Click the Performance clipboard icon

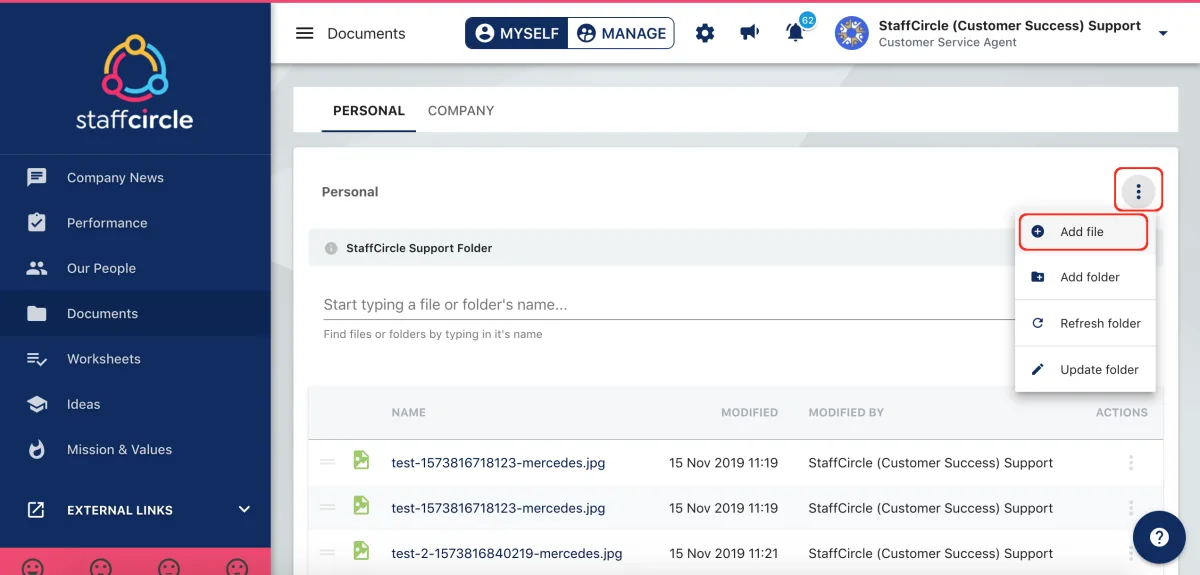coord(37,222)
